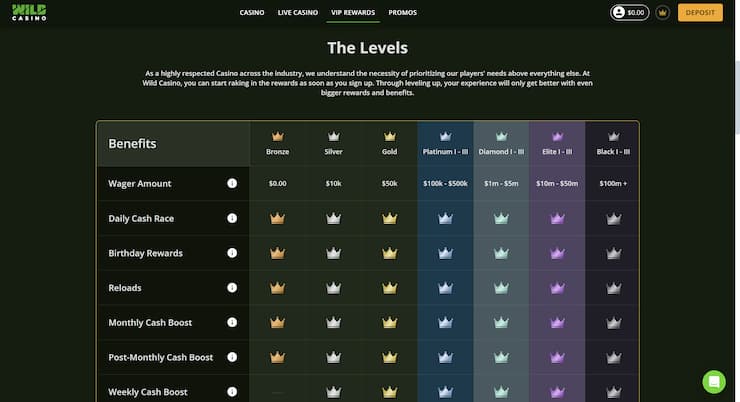Click Silver crown in Birthday Rewards row
The width and height of the screenshot is (740, 402).
pyautogui.click(x=334, y=253)
